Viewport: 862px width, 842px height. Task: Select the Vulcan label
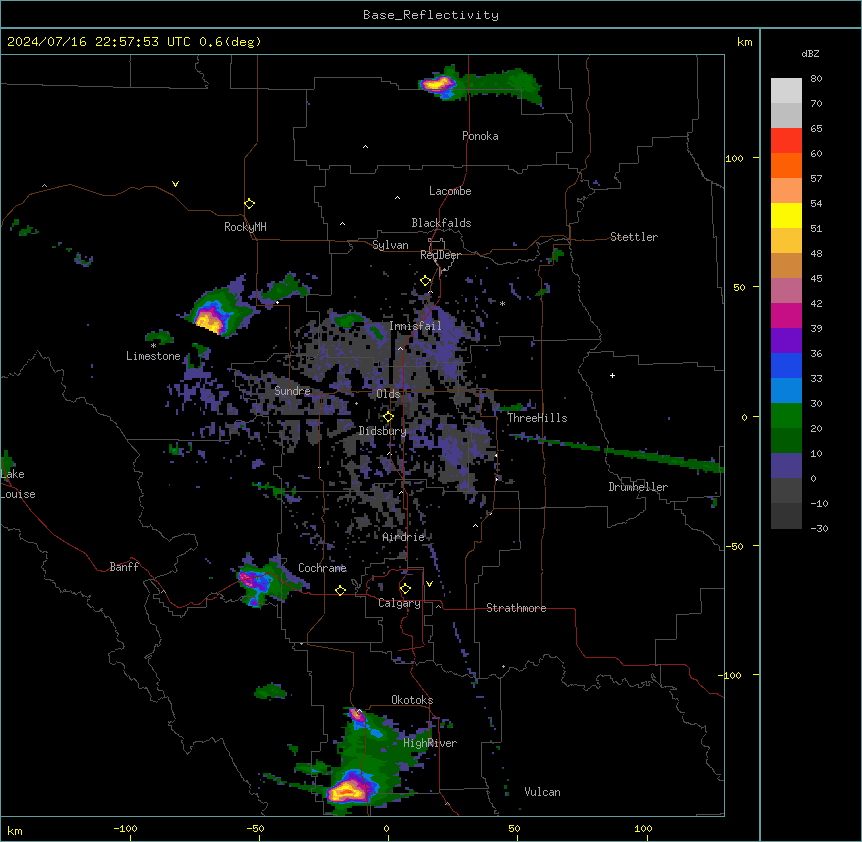[543, 792]
